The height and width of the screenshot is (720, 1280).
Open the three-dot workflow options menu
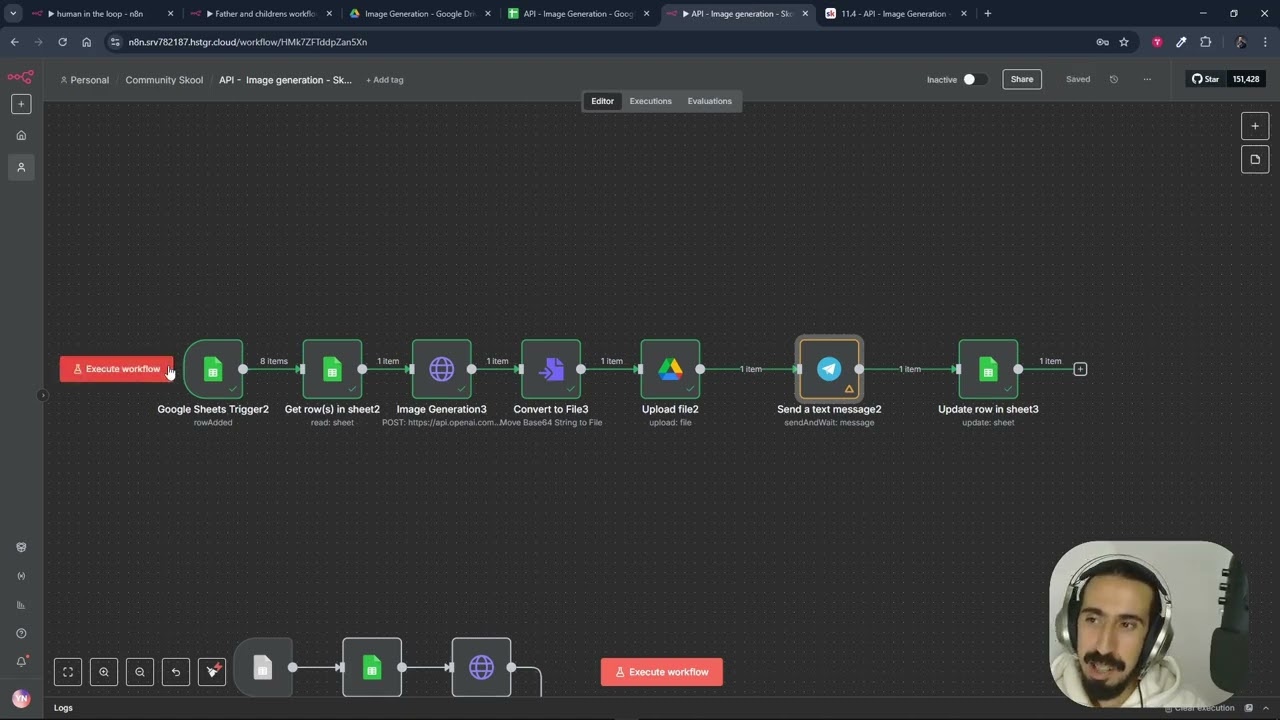pos(1147,79)
